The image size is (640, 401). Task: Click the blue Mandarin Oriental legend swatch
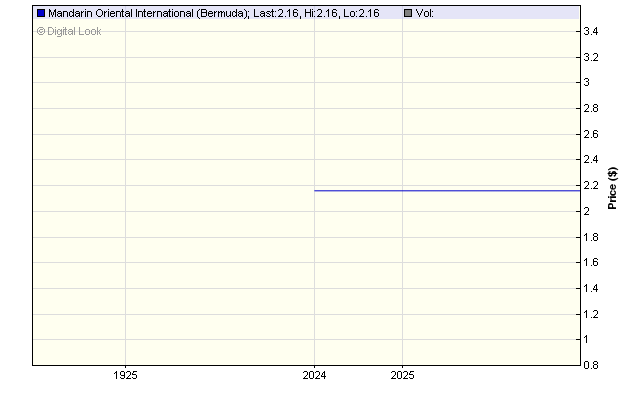point(41,13)
